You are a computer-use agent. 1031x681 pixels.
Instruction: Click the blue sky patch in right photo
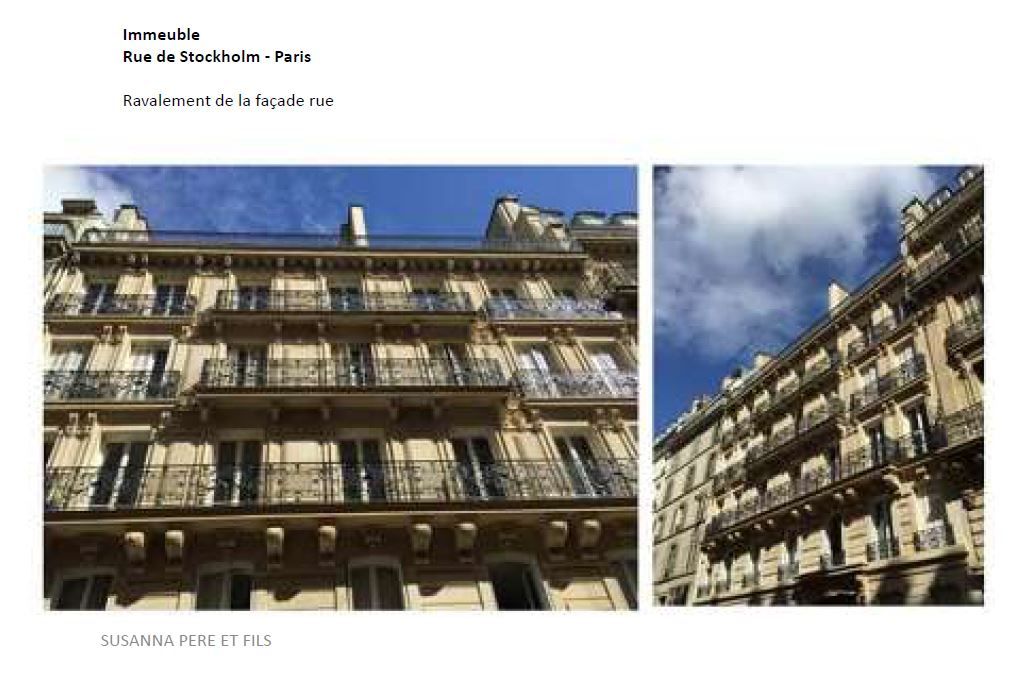[677, 388]
